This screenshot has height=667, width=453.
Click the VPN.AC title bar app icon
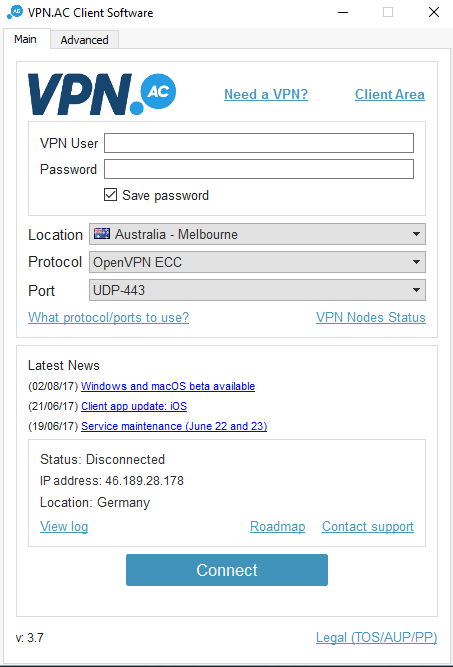[15, 12]
